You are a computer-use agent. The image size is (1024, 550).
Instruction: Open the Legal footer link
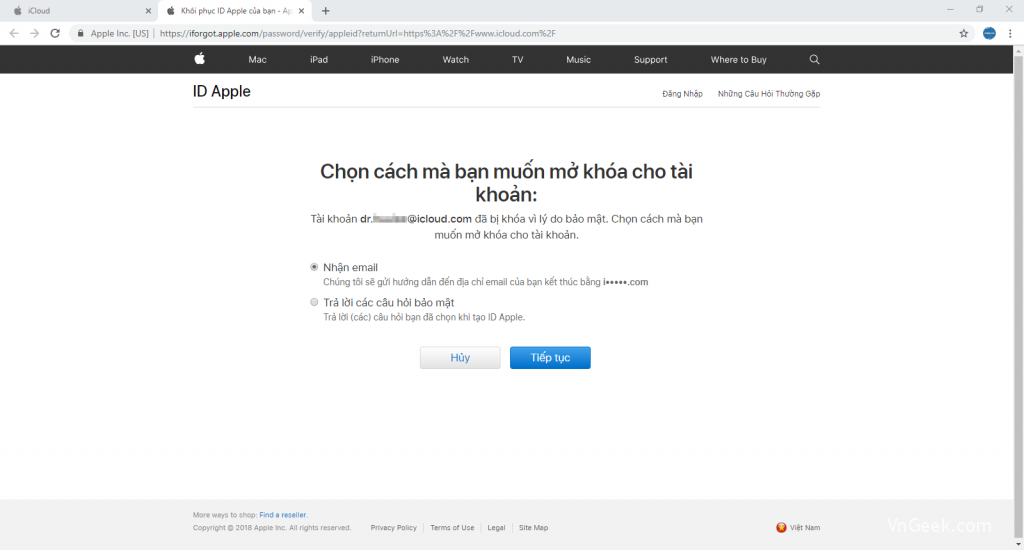tap(496, 528)
